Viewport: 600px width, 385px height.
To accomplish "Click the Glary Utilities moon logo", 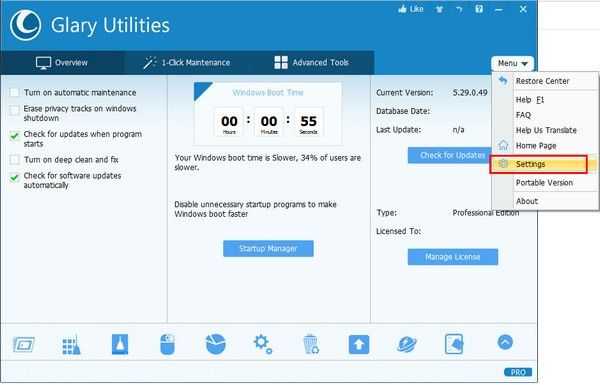I will point(26,25).
